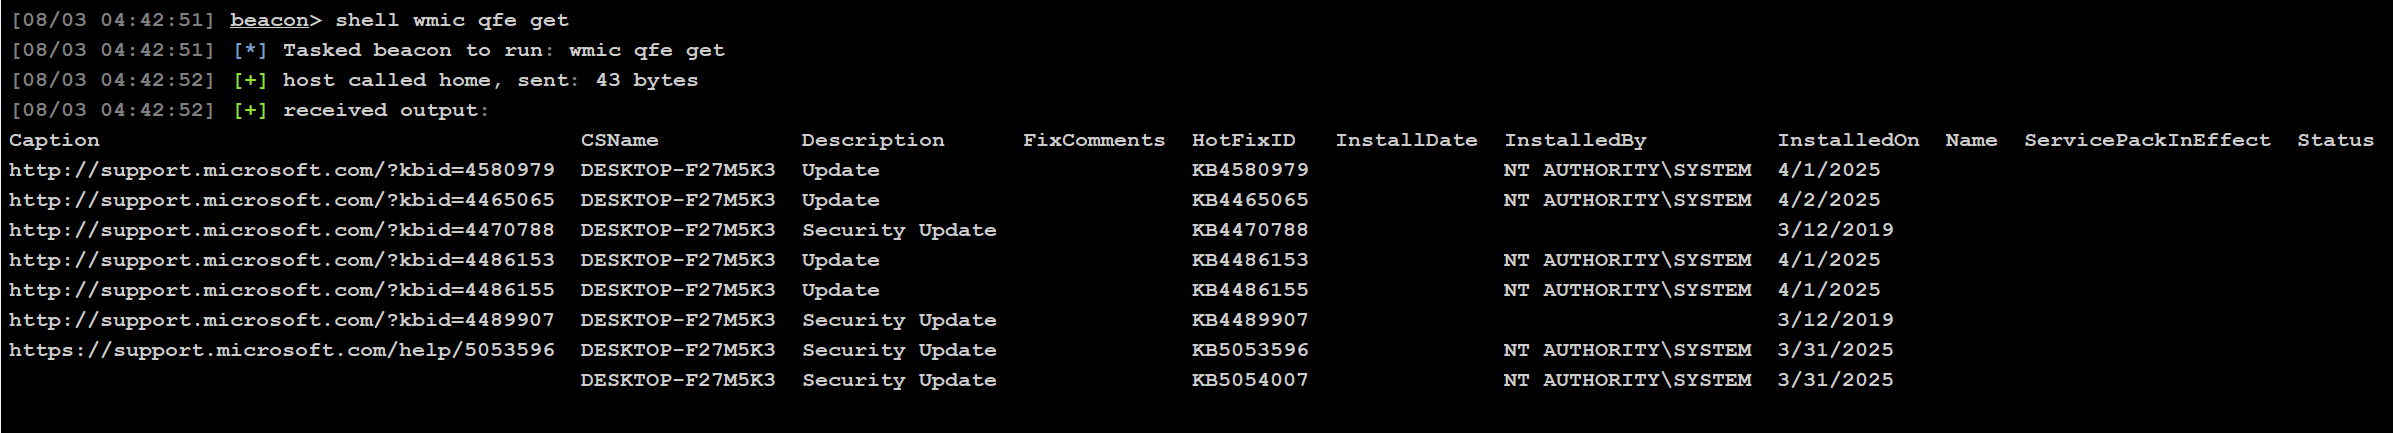The width and height of the screenshot is (2393, 433).
Task: Open the support link for kbid=4465065
Action: click(281, 200)
